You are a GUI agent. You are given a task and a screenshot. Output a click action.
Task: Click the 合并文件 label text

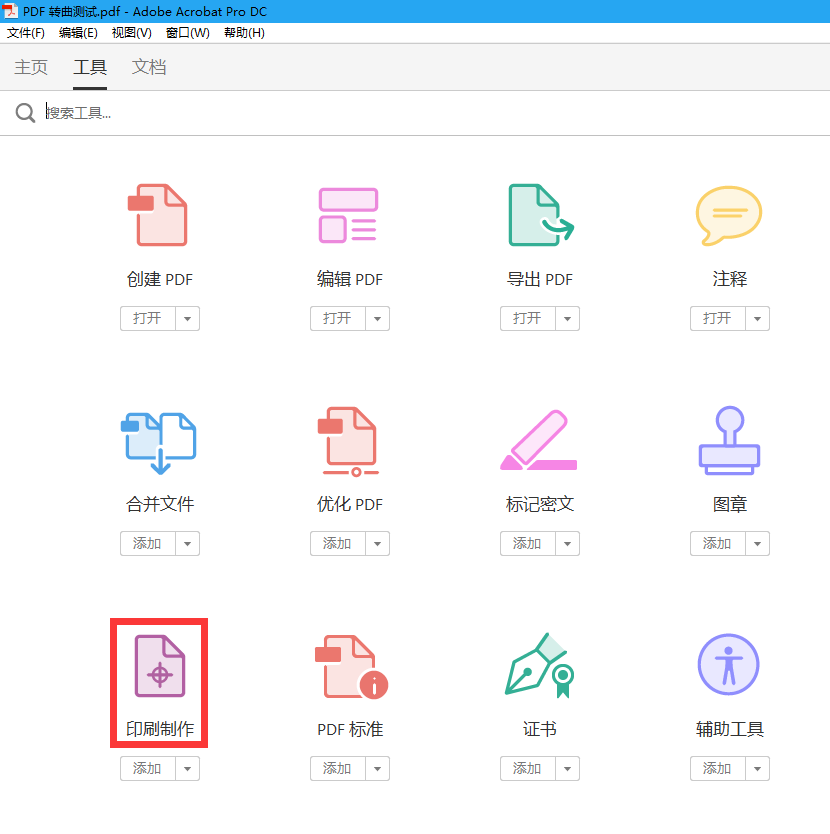coord(160,504)
